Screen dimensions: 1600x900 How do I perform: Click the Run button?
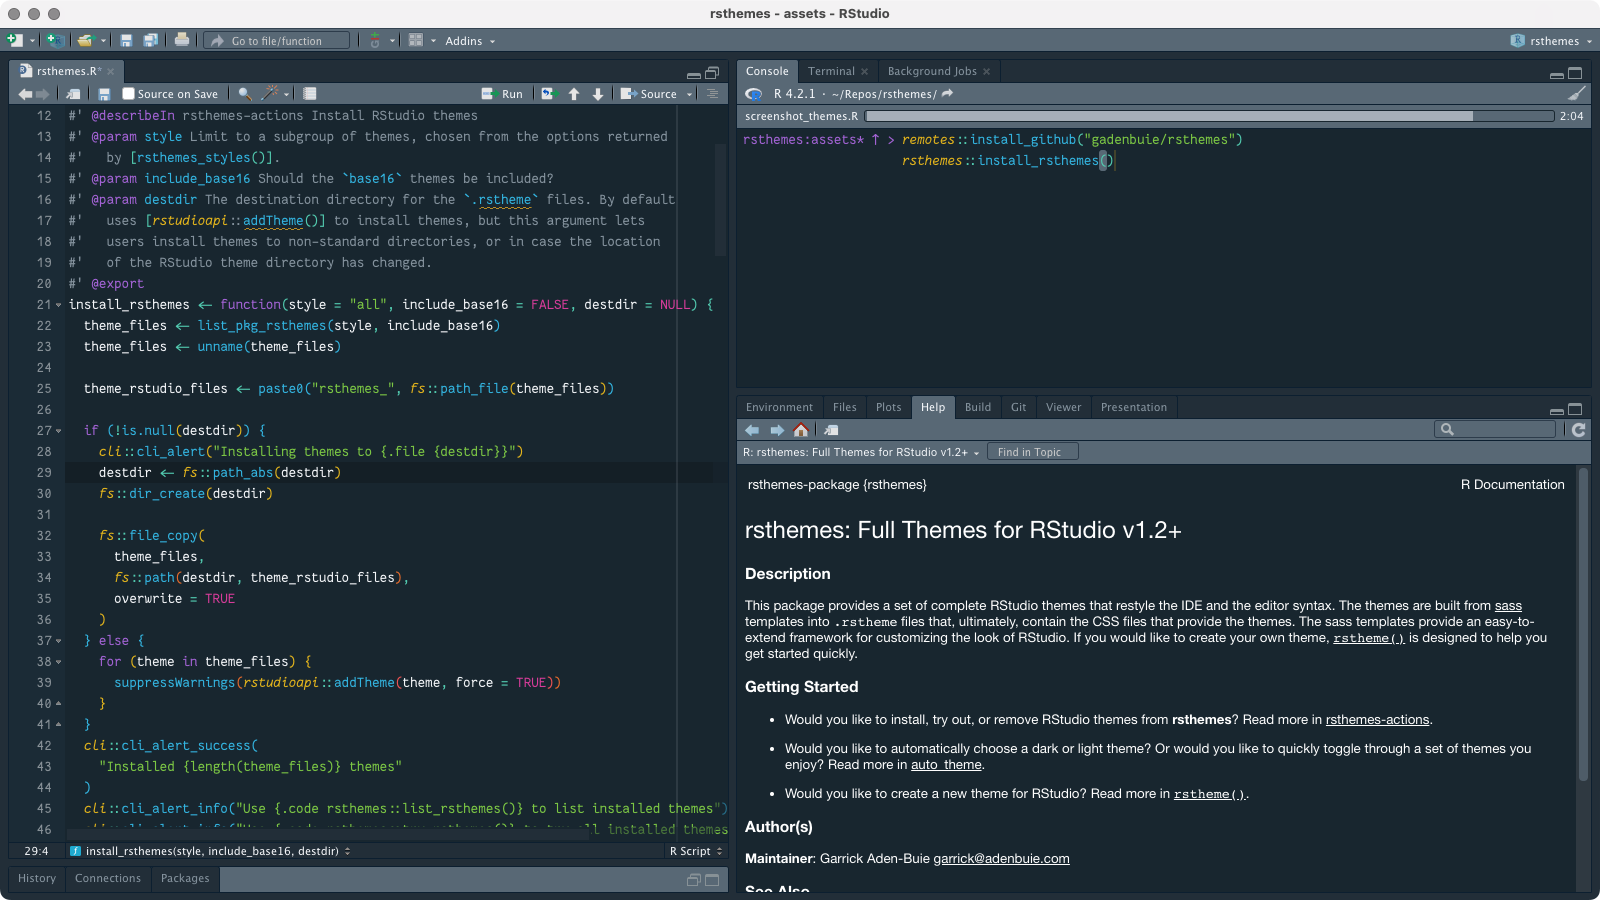(502, 94)
